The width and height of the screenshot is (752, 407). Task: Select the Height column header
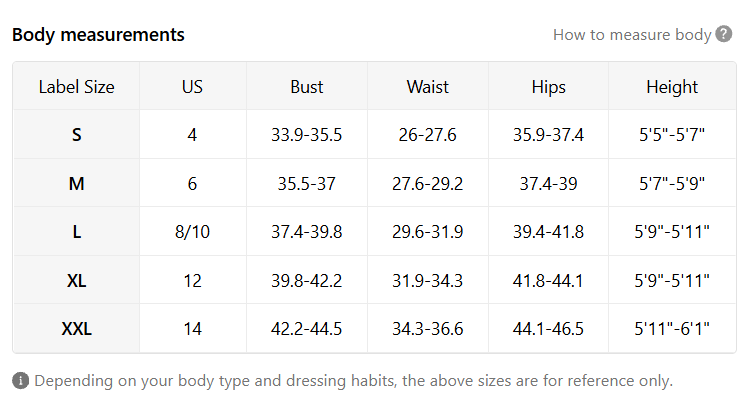click(x=672, y=87)
